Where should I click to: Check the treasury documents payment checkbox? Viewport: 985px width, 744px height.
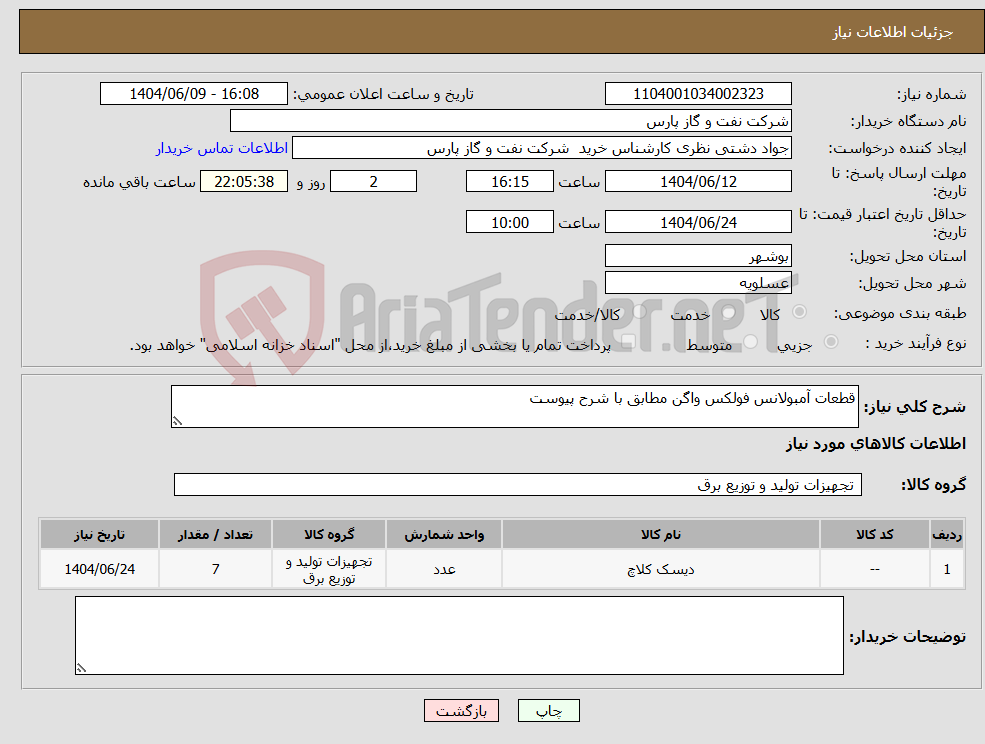click(x=627, y=340)
